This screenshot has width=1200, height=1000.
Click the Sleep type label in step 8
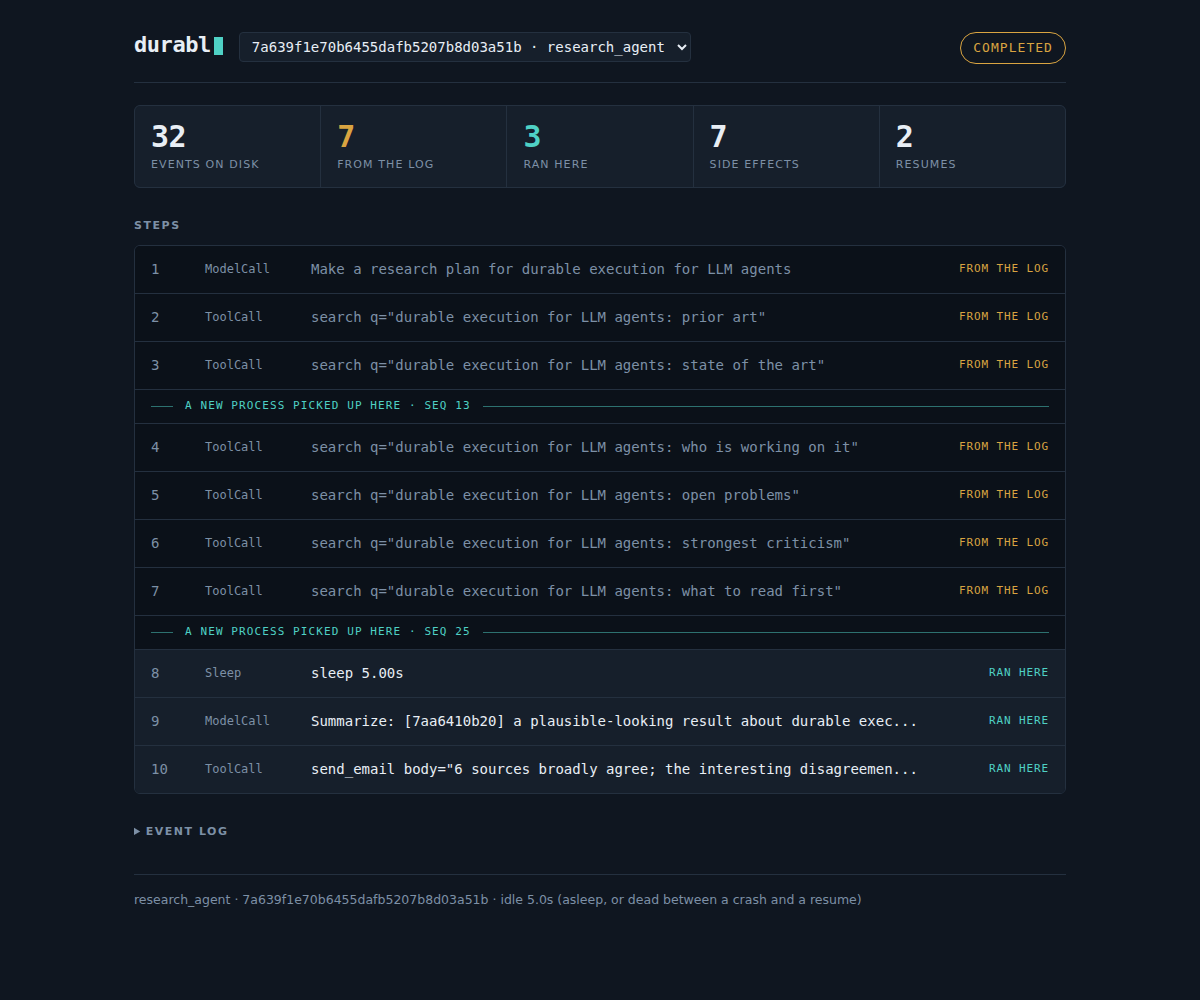point(223,673)
